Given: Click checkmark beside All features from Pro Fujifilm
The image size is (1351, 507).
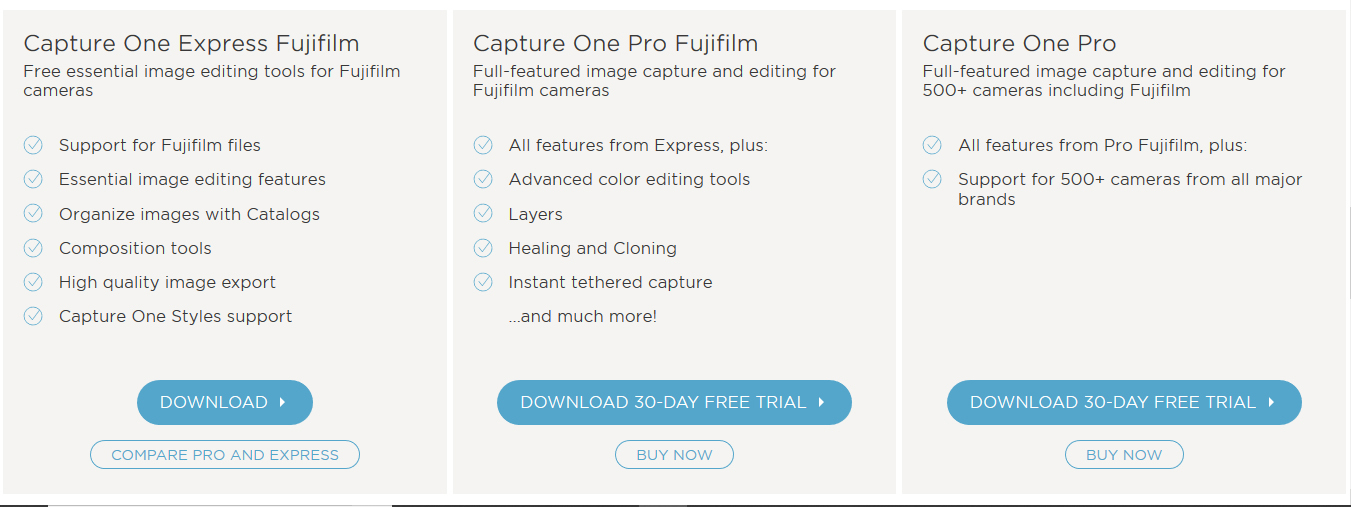Looking at the screenshot, I should point(932,146).
